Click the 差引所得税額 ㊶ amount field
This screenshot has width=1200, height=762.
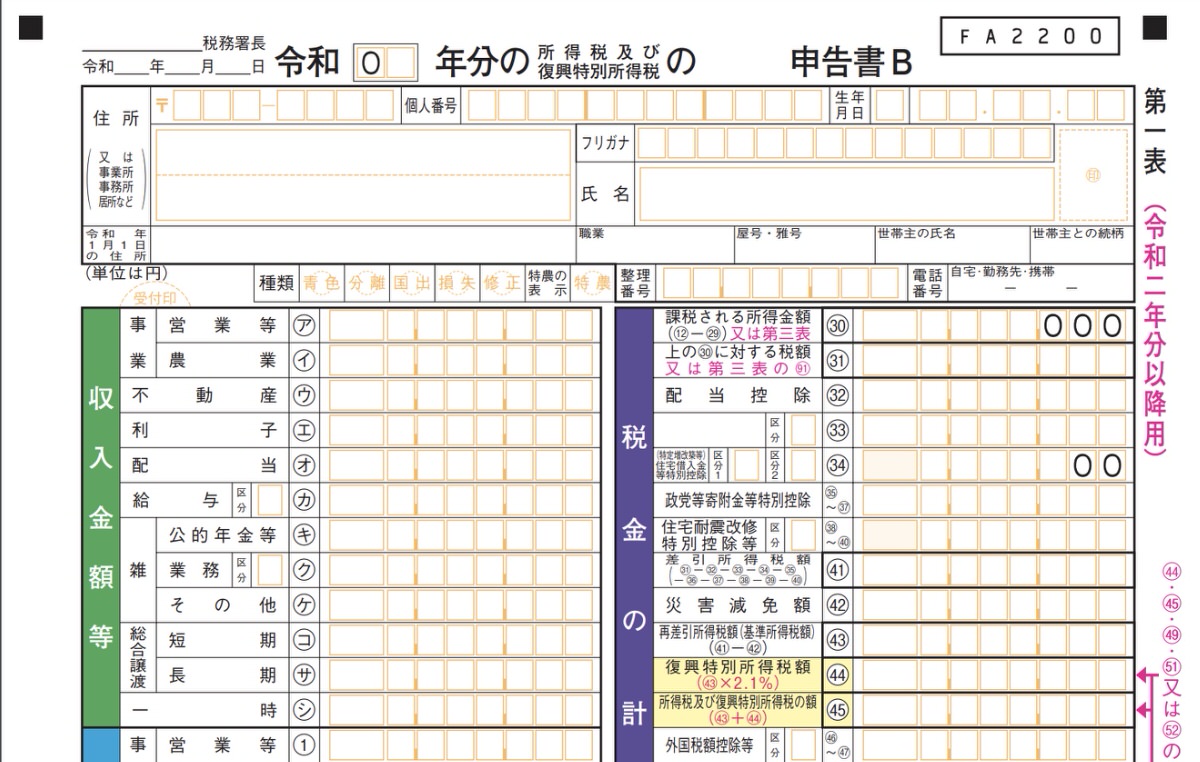point(994,570)
